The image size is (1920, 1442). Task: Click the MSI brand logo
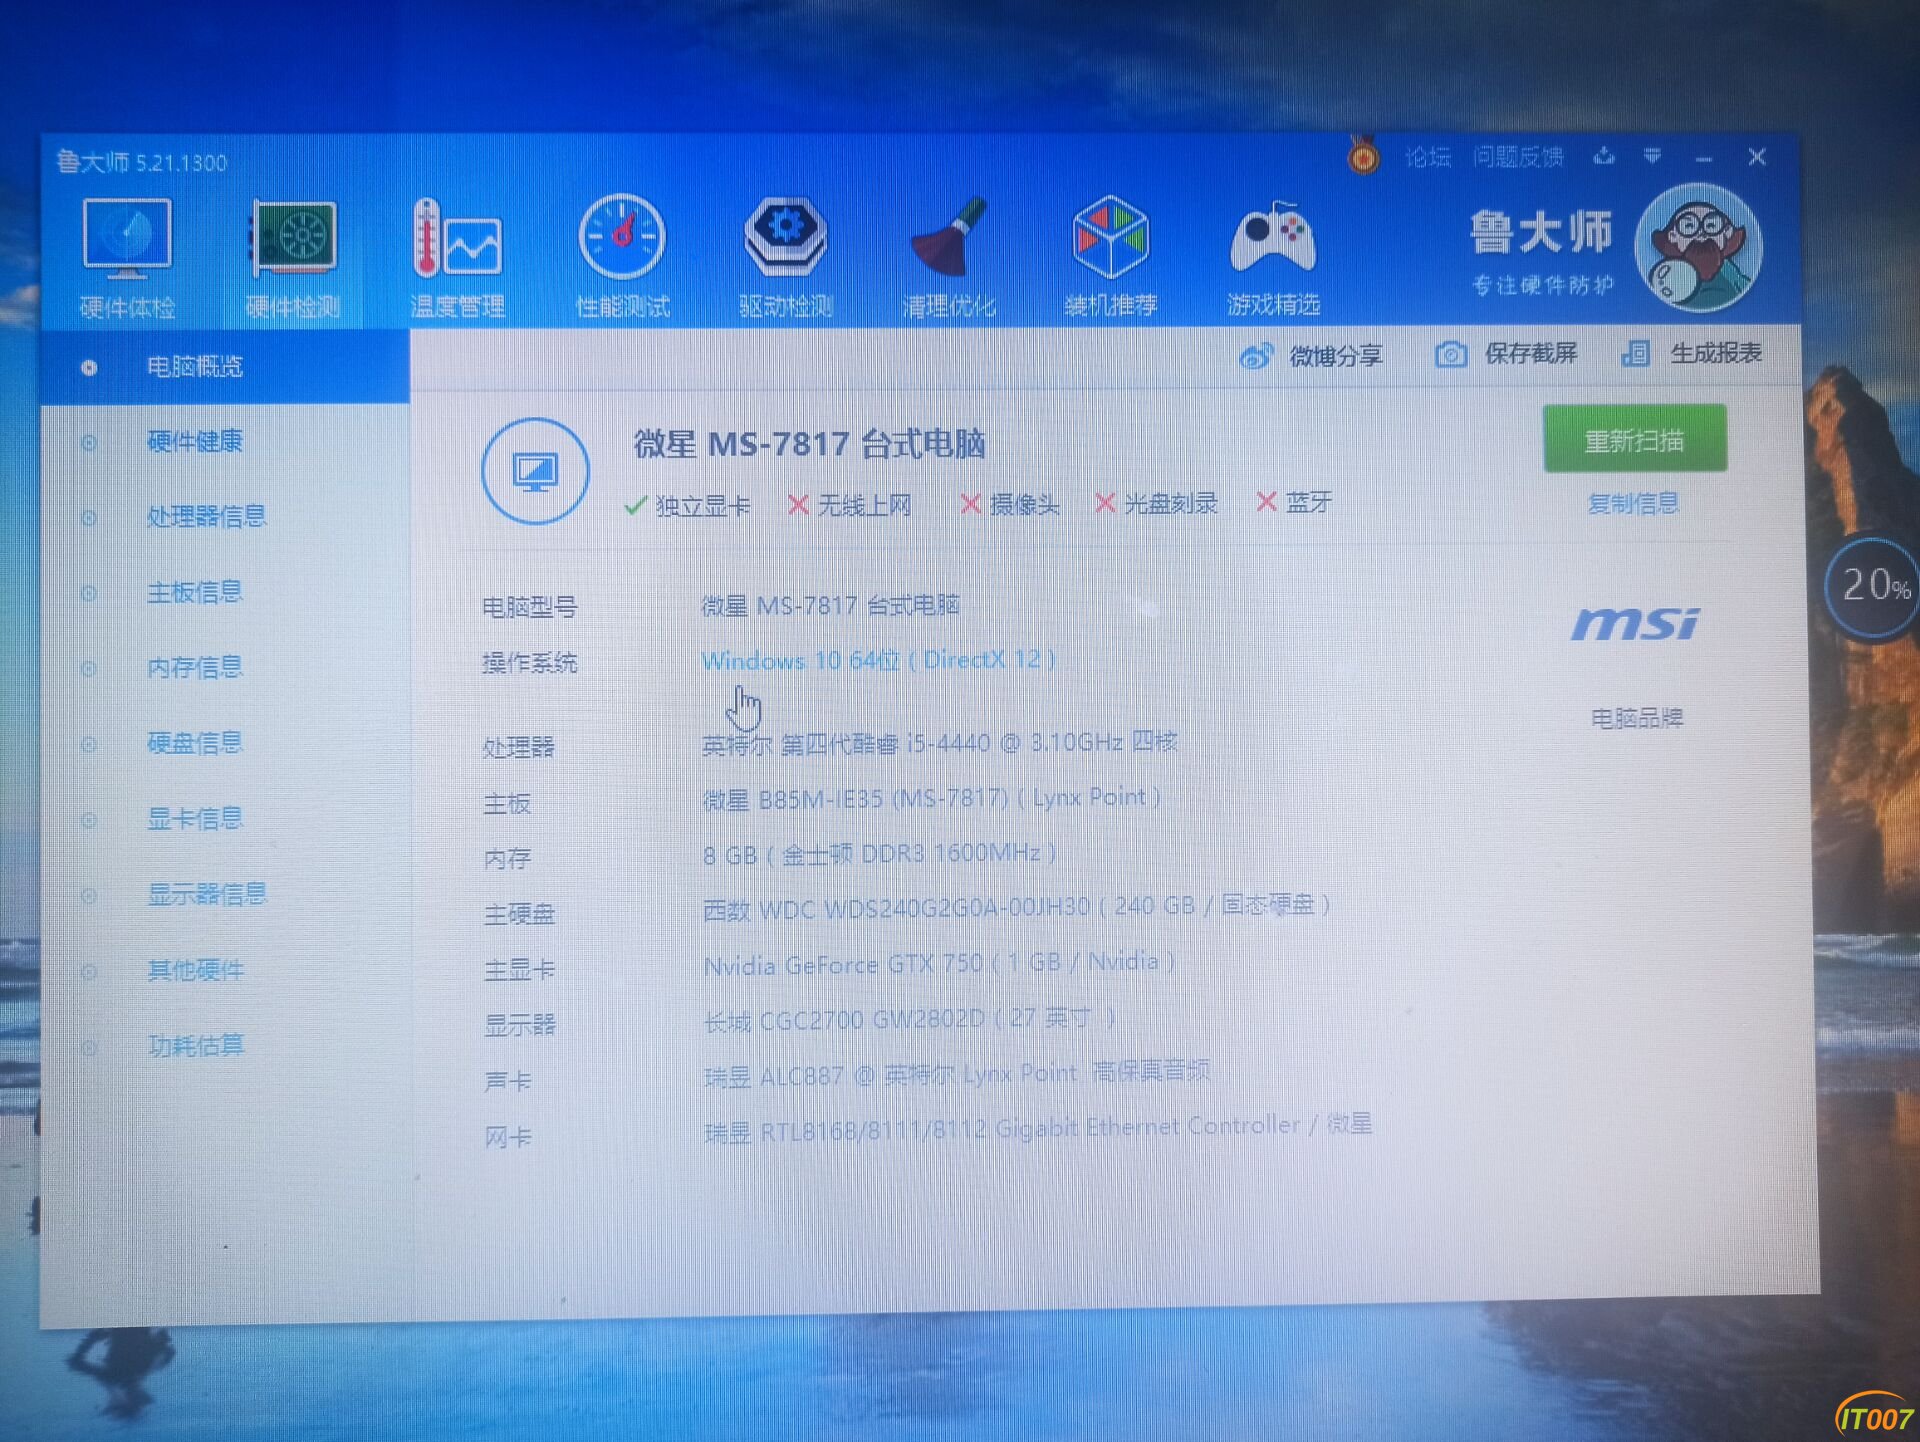(1635, 624)
